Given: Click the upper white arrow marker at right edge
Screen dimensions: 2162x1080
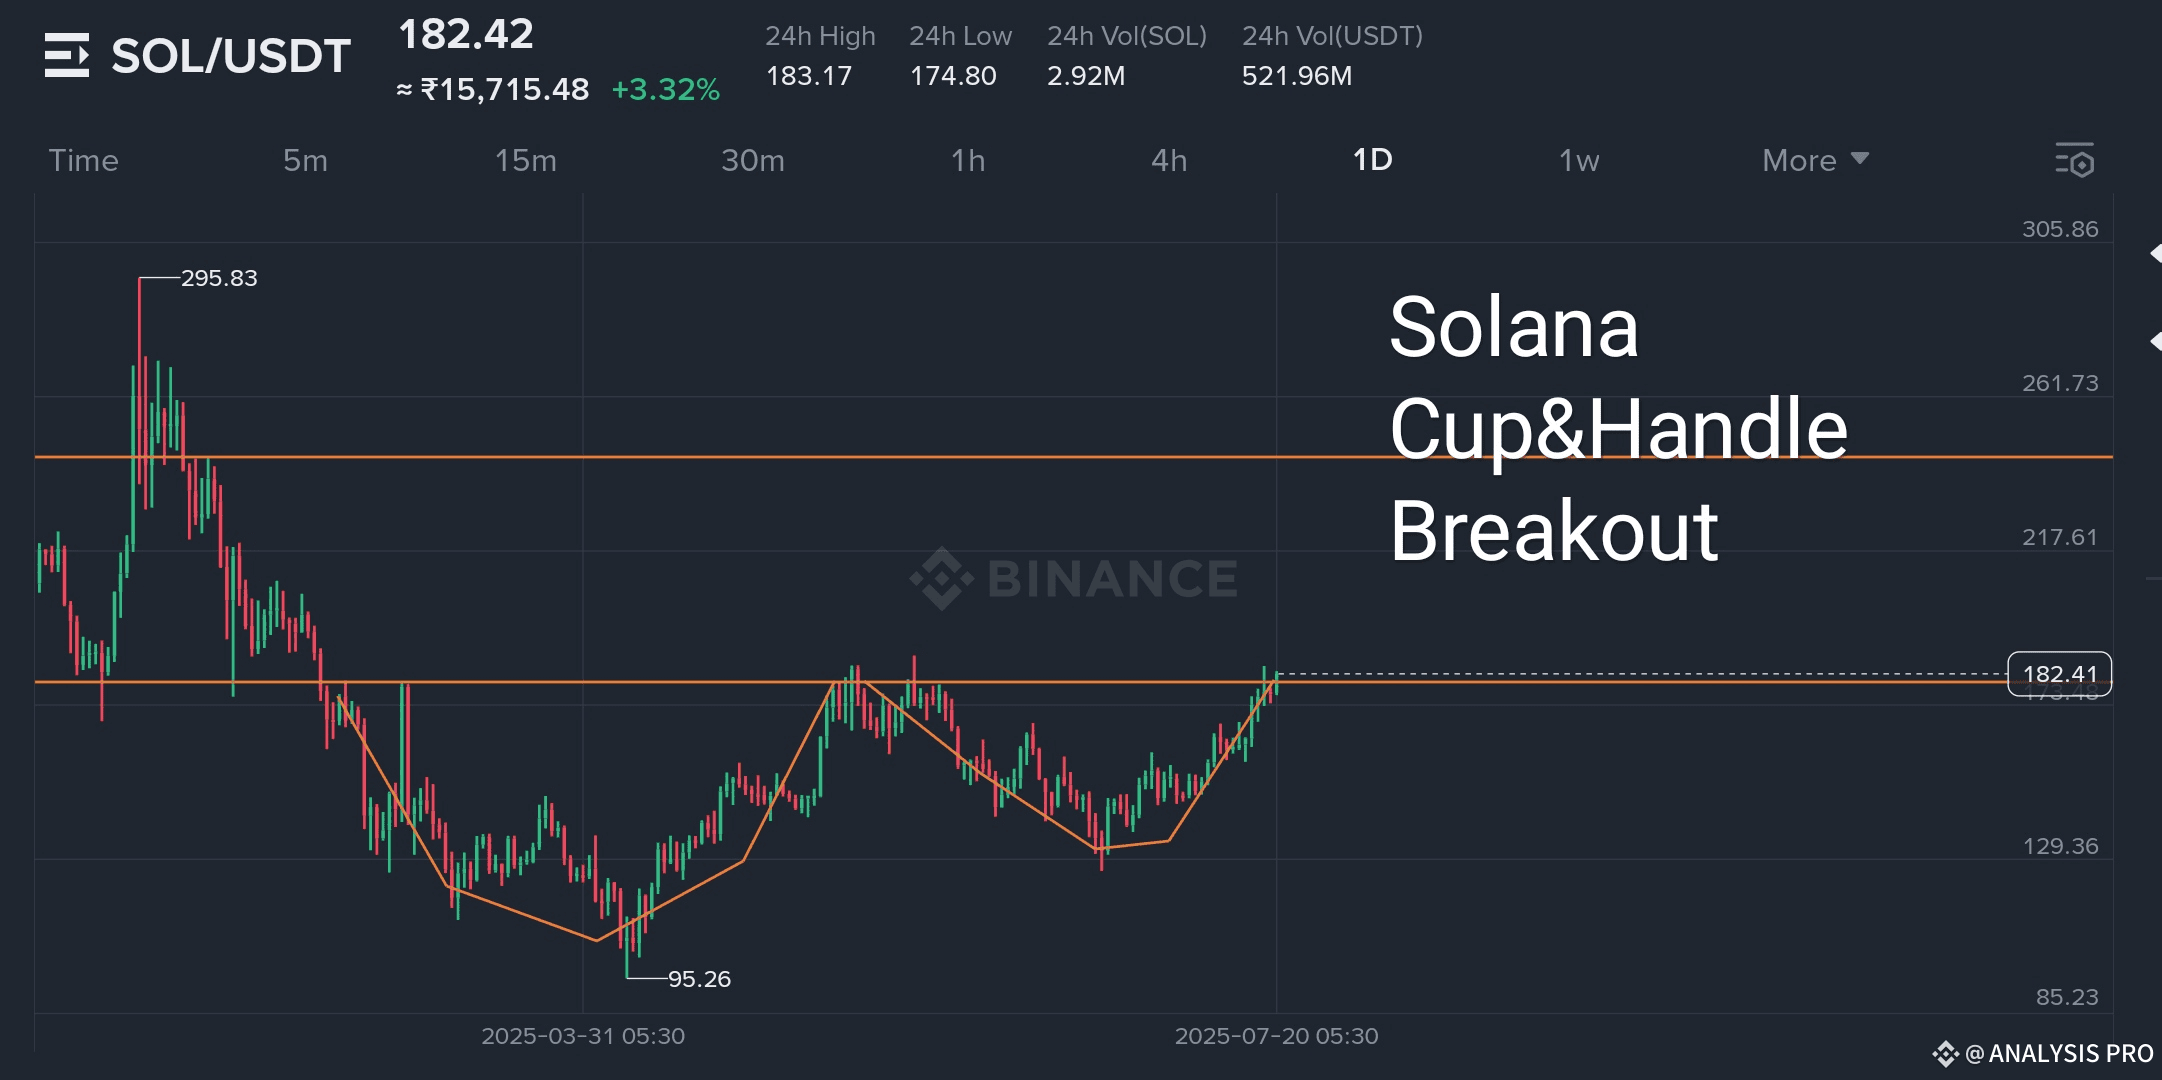Looking at the screenshot, I should 2156,254.
